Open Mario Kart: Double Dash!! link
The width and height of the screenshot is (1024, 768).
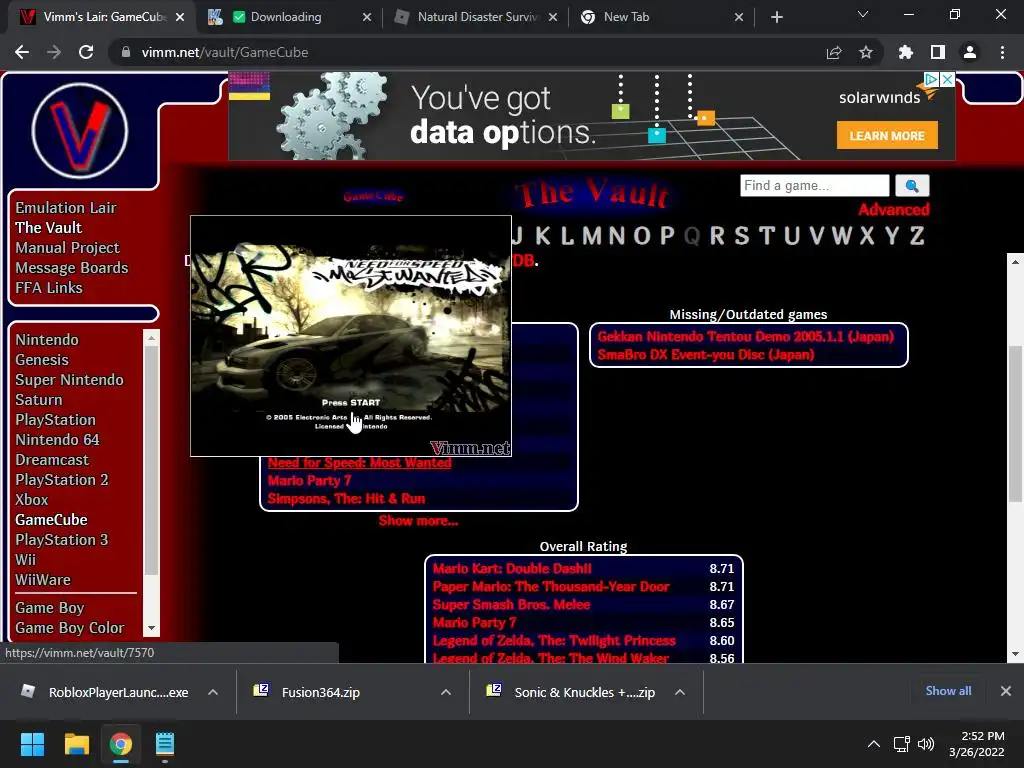512,569
